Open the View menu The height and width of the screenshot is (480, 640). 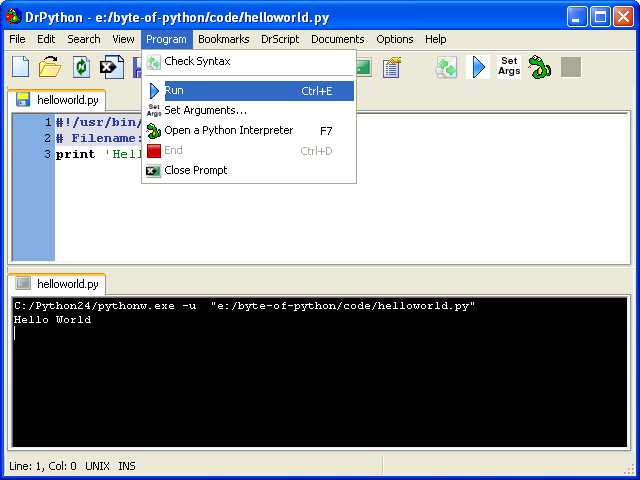tap(123, 39)
